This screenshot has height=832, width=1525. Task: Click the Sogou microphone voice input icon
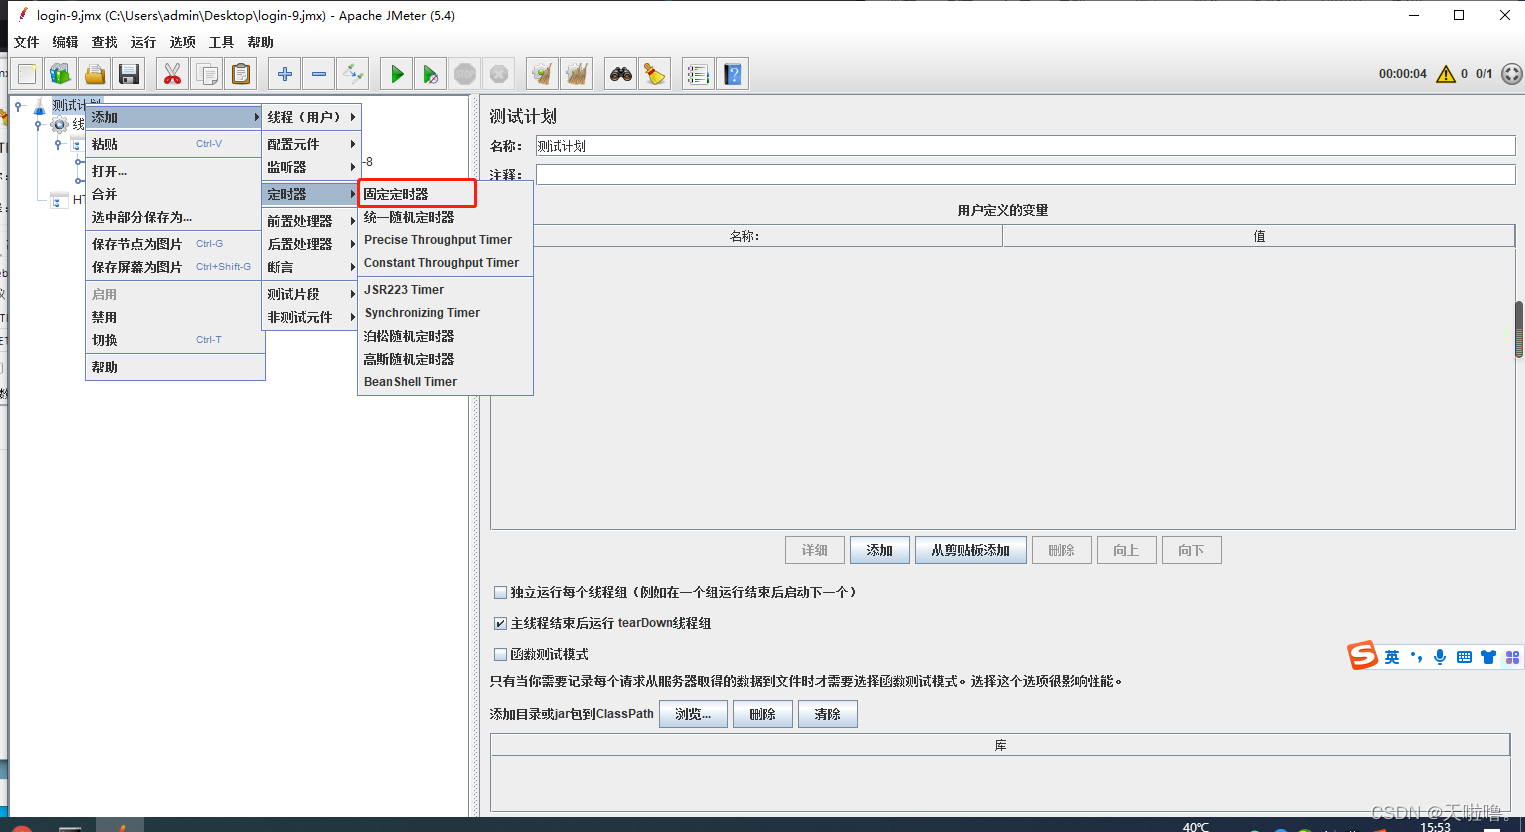pos(1440,657)
